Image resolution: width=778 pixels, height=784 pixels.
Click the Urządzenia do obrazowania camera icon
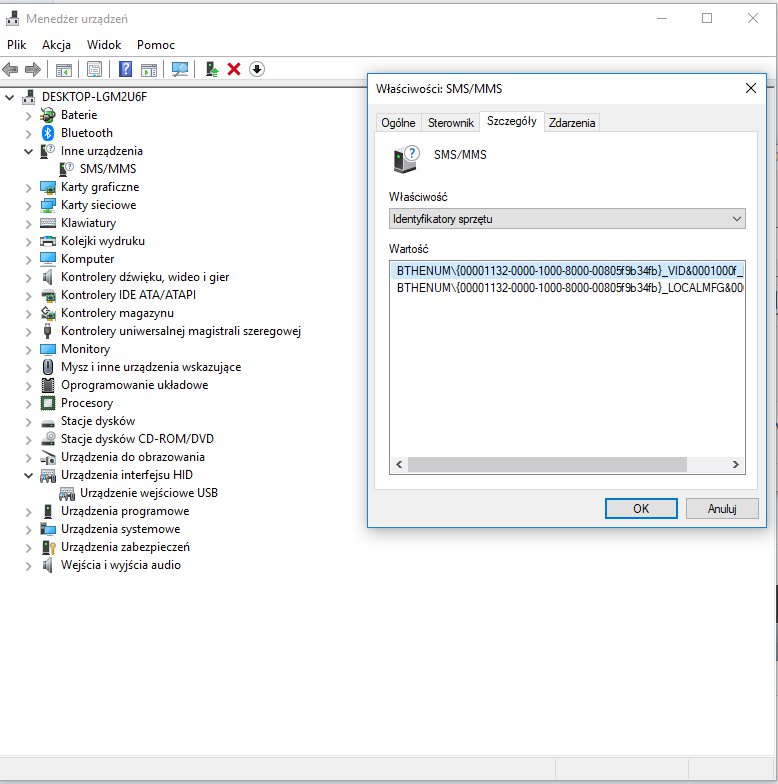click(x=48, y=457)
